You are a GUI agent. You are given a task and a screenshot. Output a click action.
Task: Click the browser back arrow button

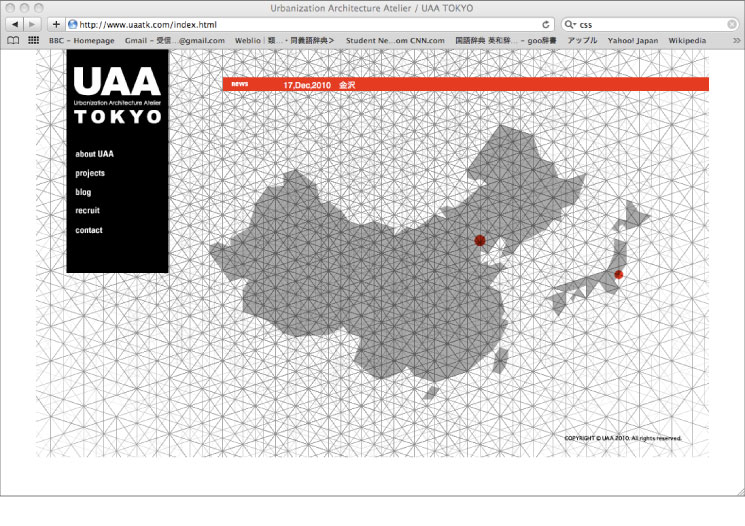click(x=15, y=24)
